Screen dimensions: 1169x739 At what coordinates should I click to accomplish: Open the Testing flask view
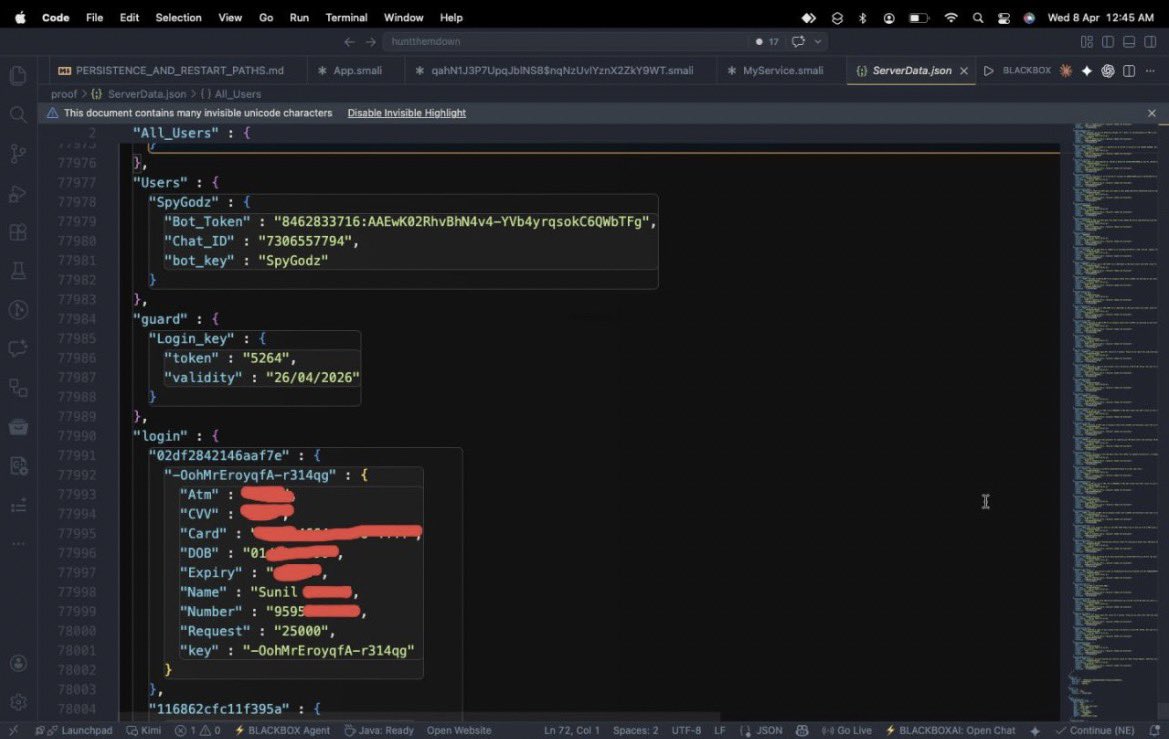click(18, 271)
